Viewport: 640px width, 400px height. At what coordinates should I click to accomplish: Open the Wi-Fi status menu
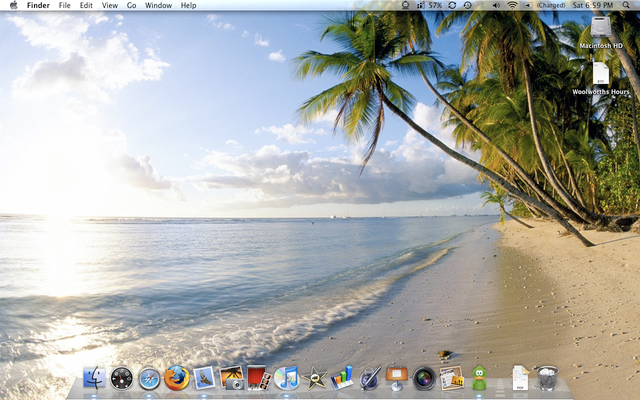point(512,6)
